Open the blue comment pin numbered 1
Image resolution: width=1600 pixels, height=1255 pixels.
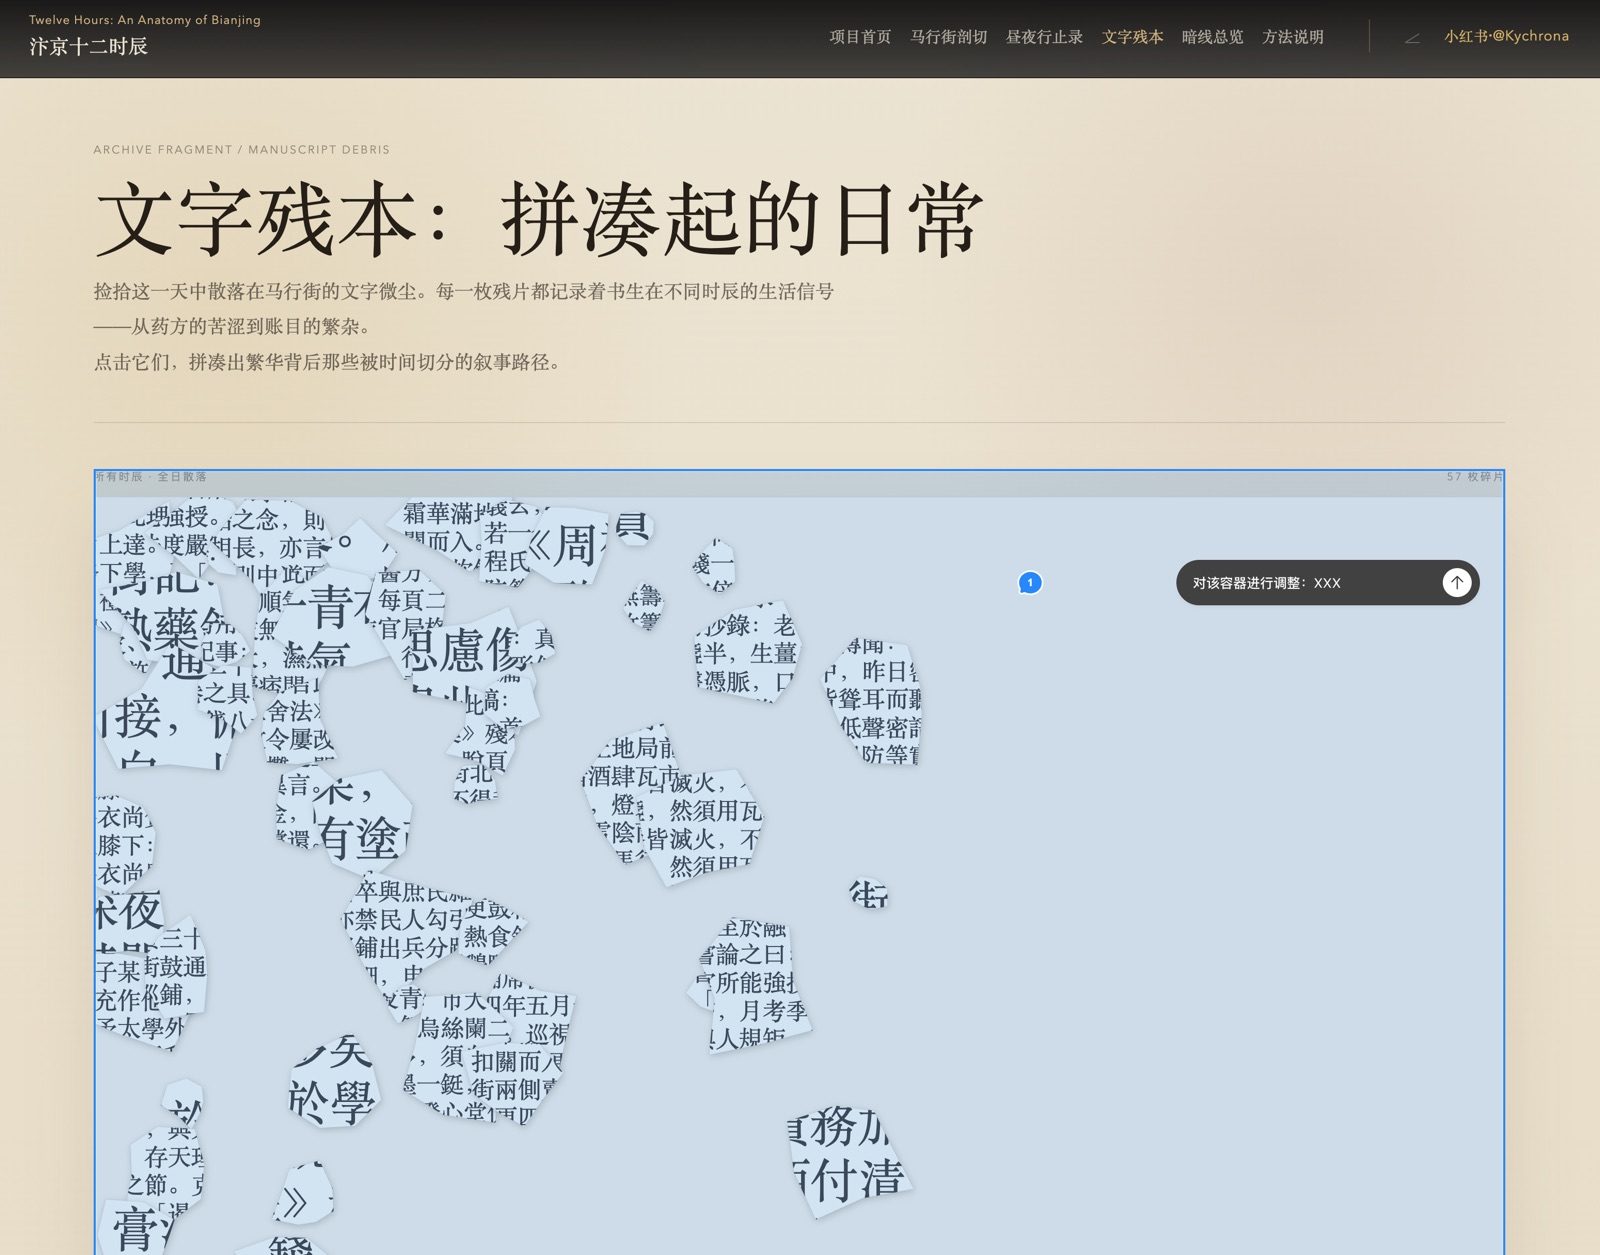click(x=1030, y=582)
